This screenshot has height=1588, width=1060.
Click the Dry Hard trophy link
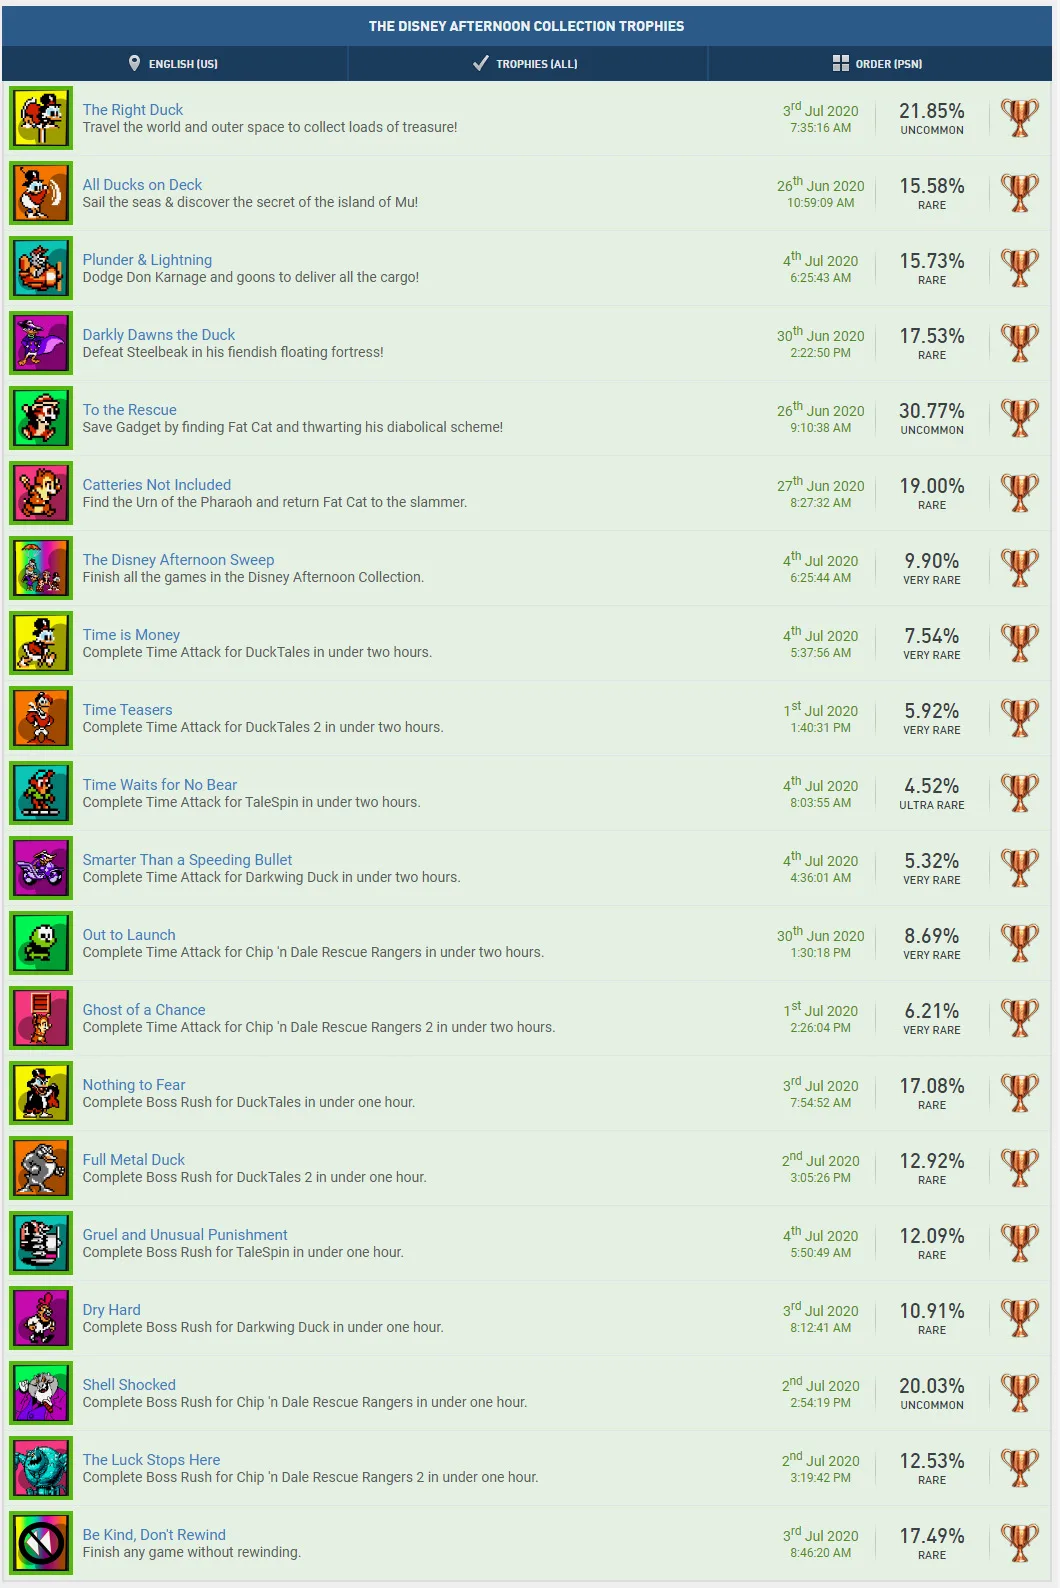[111, 1310]
